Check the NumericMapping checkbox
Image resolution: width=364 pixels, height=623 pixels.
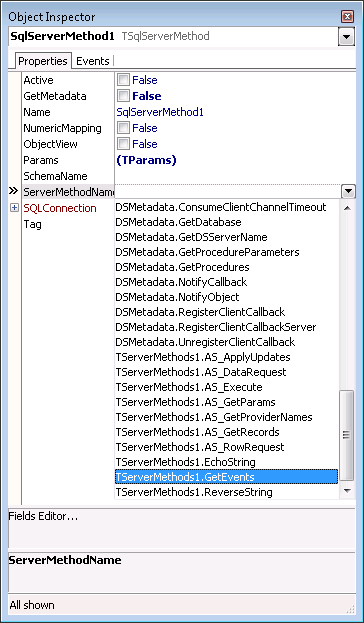124,128
